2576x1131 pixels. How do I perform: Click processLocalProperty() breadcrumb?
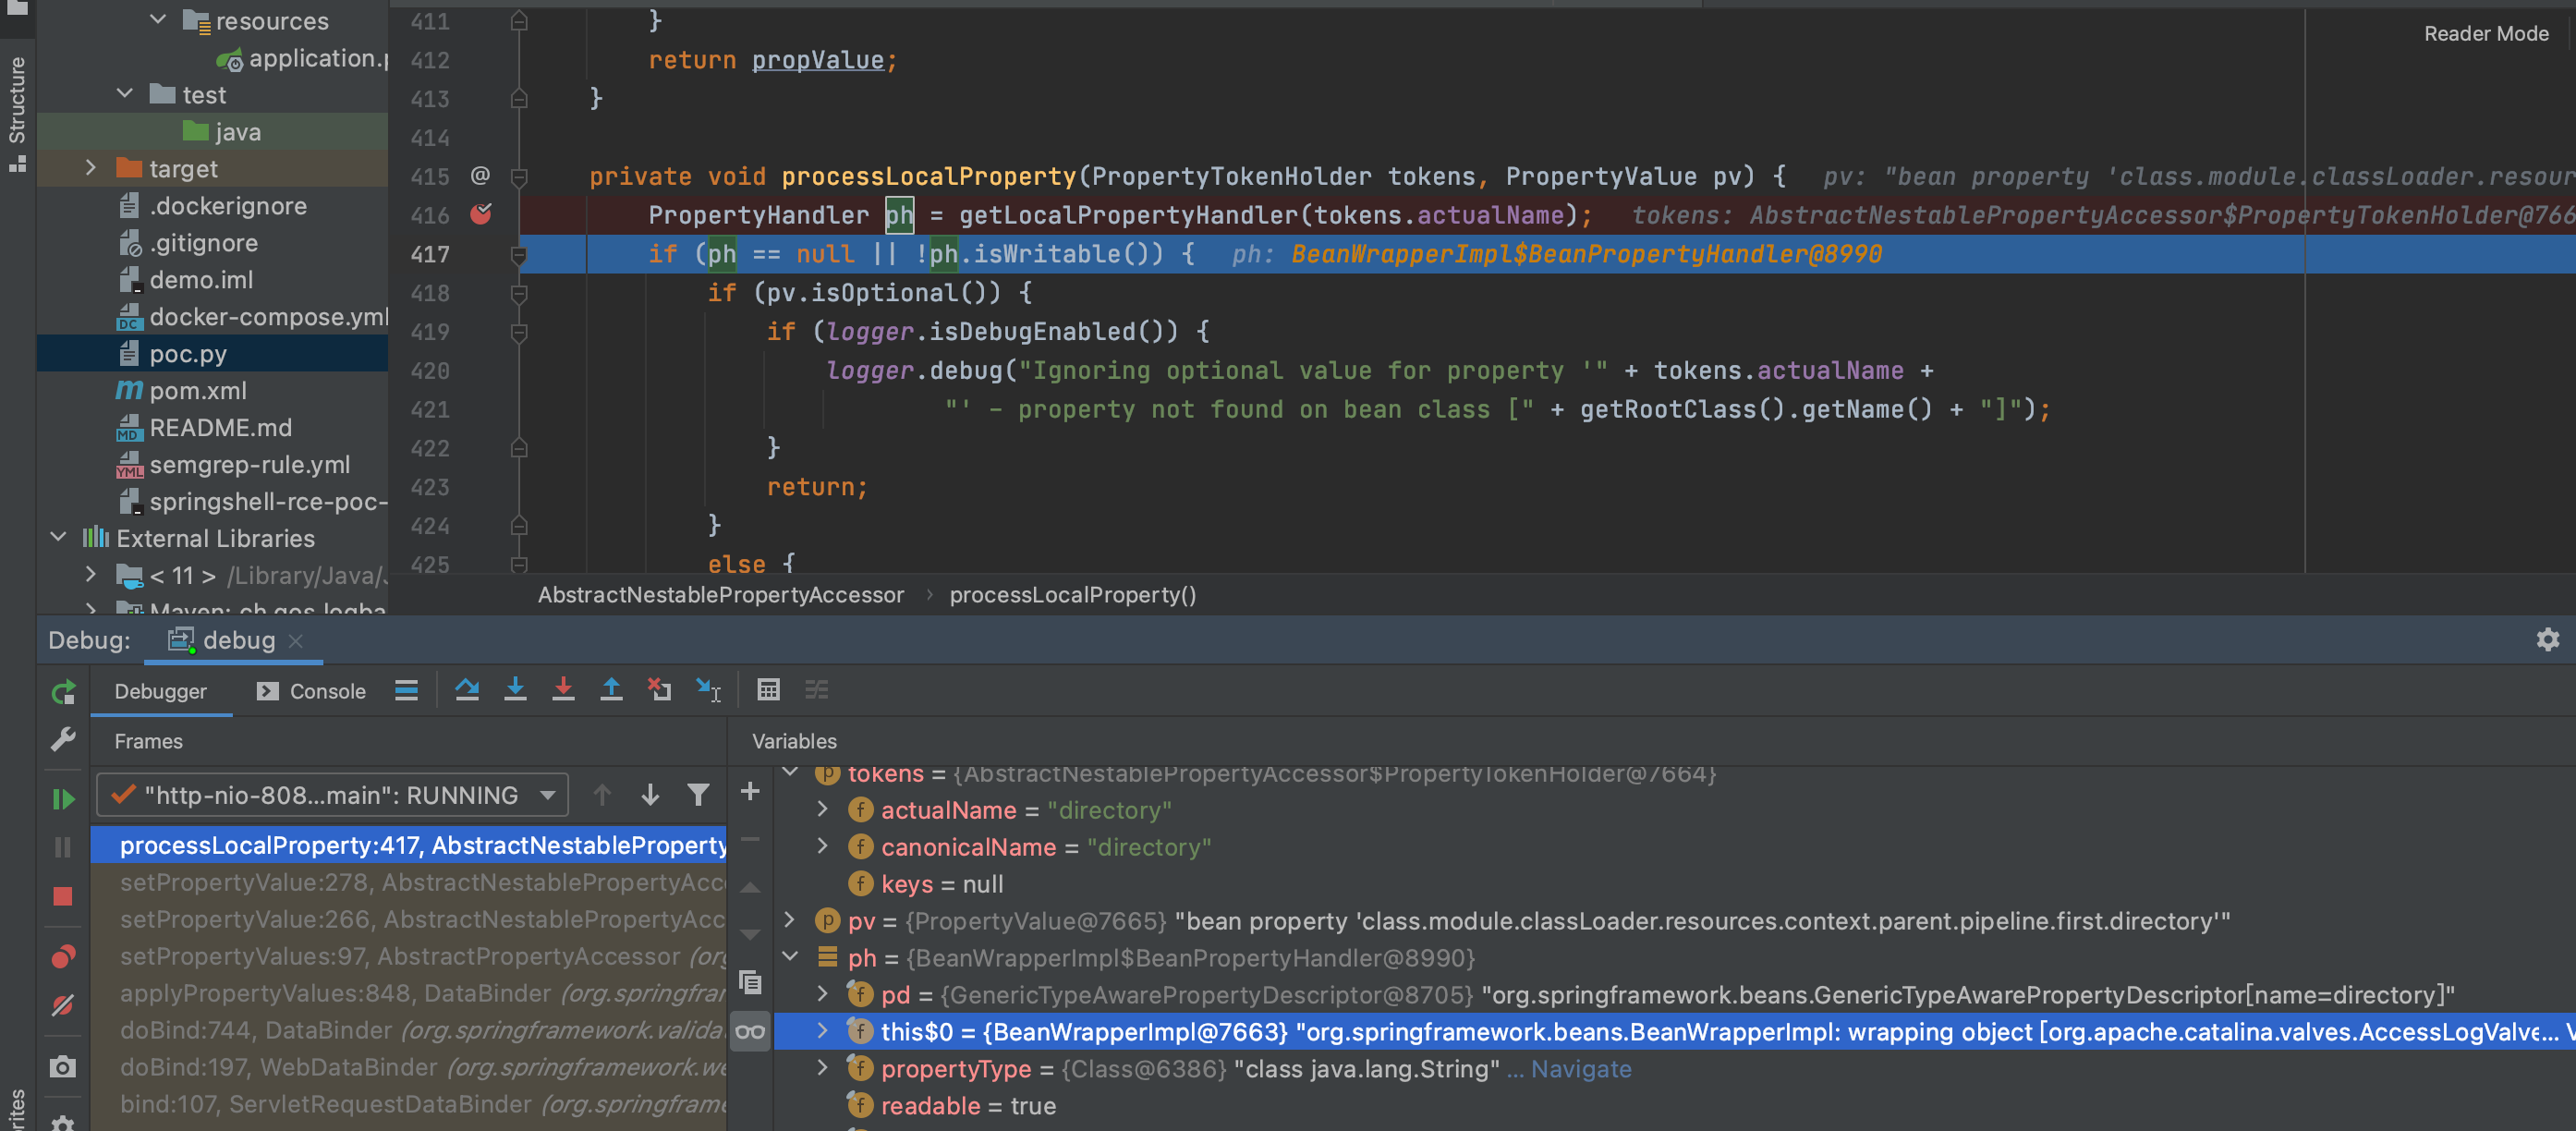tap(1072, 595)
